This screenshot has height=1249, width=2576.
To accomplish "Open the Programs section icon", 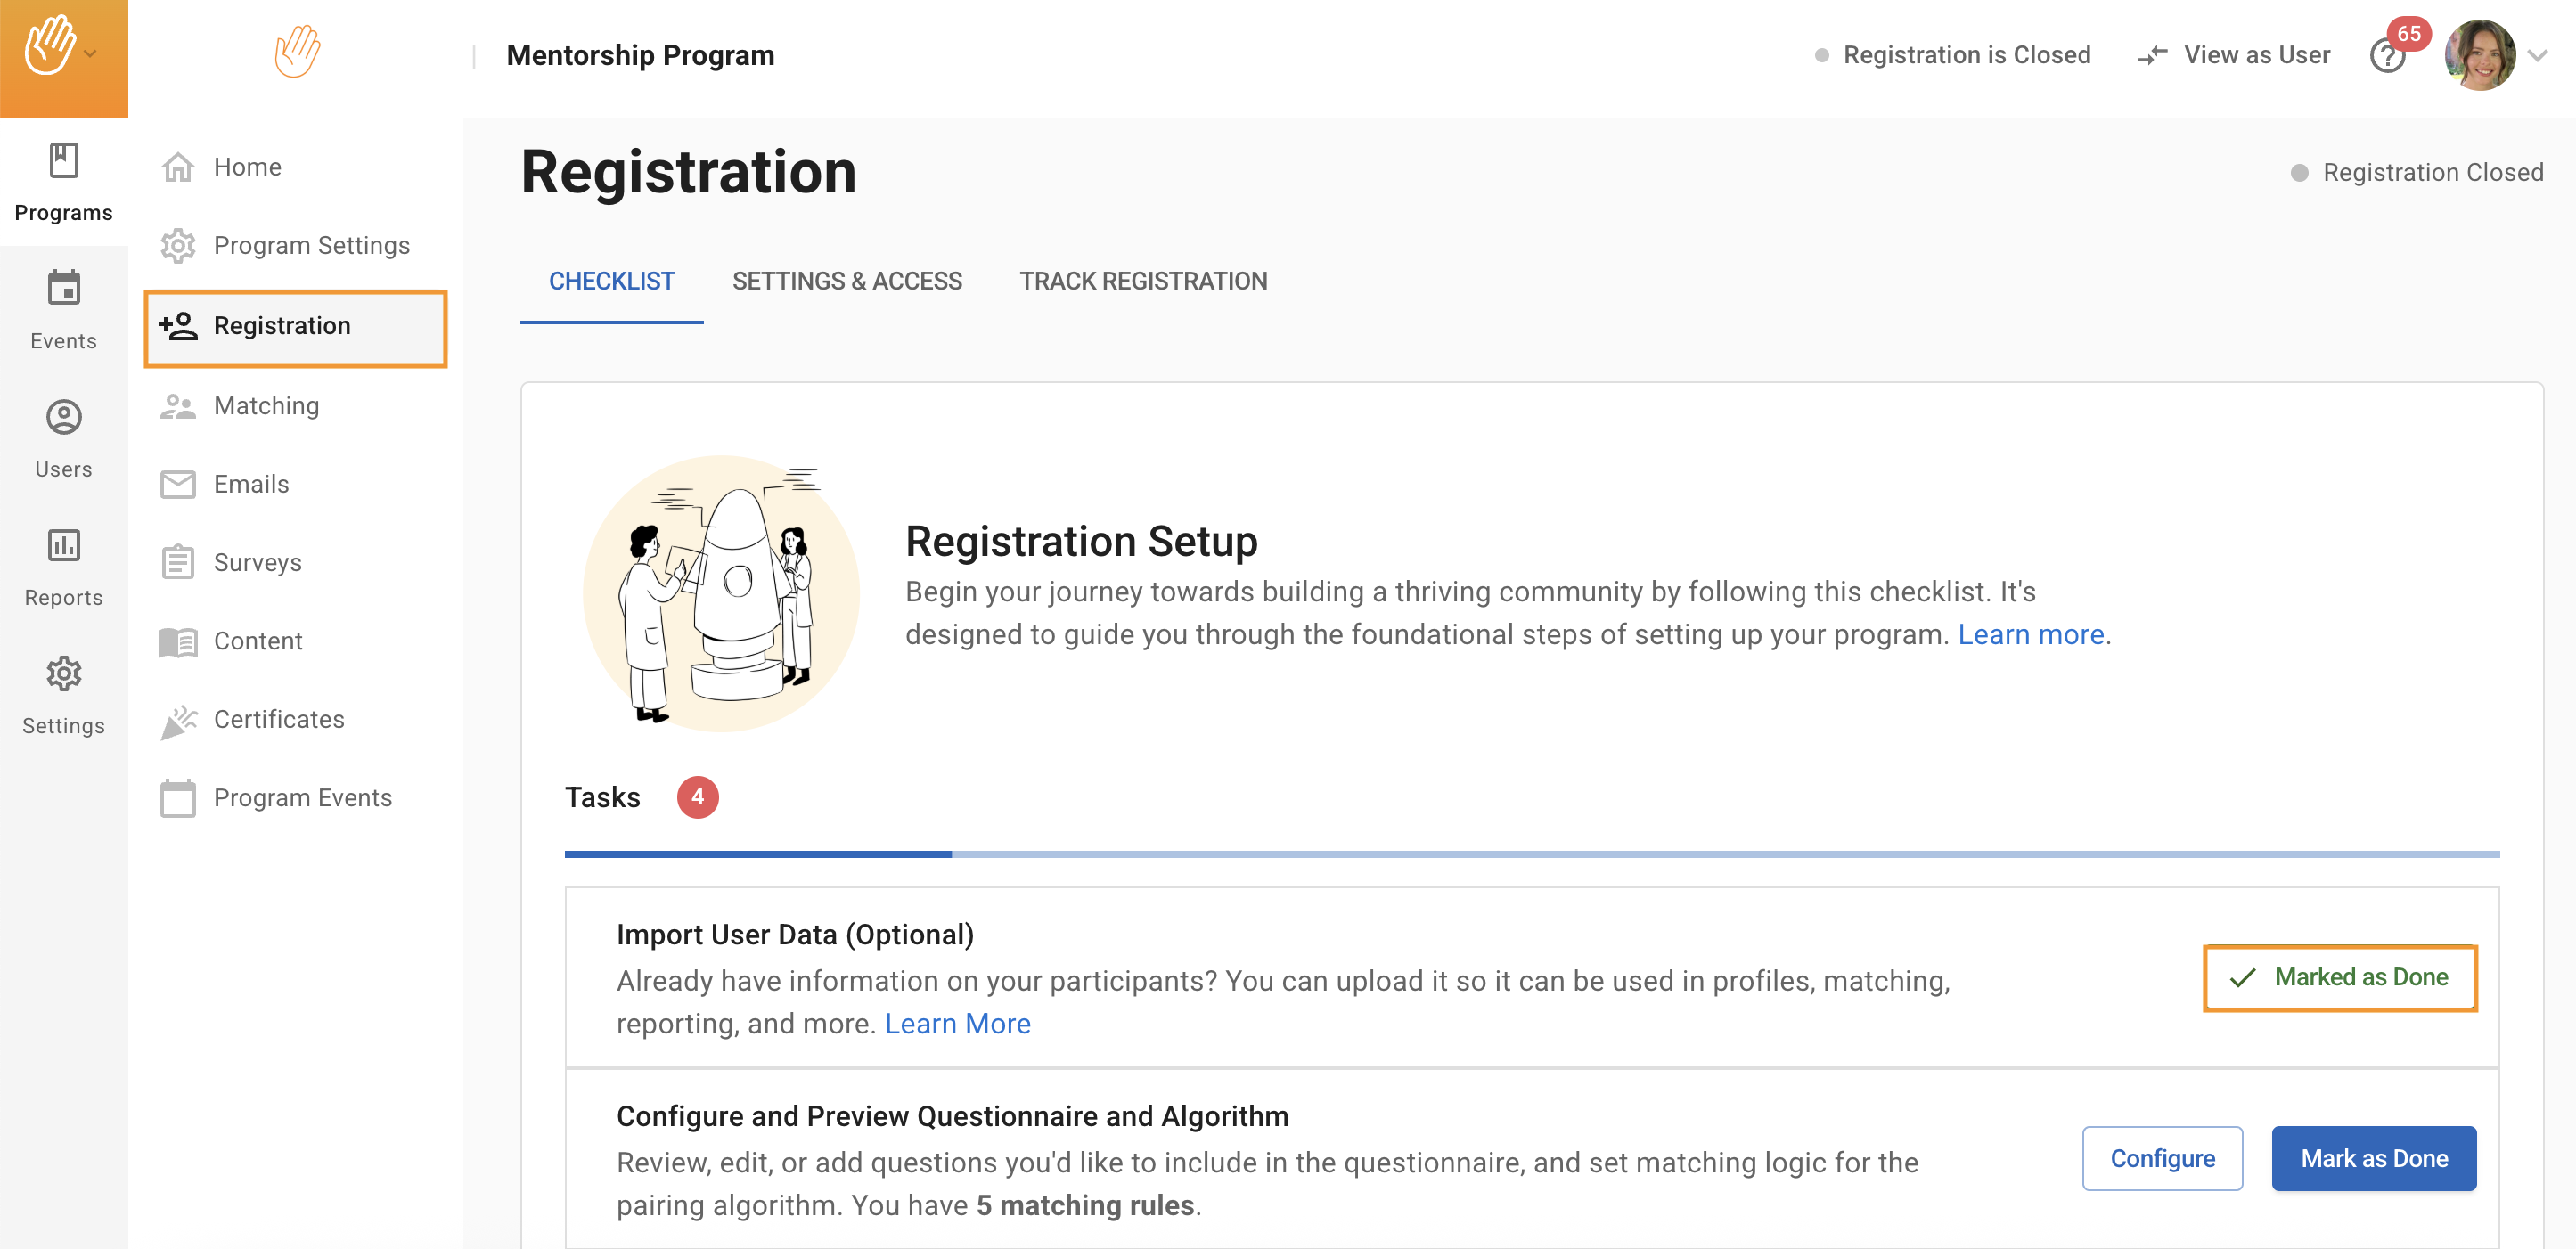I will 63,161.
